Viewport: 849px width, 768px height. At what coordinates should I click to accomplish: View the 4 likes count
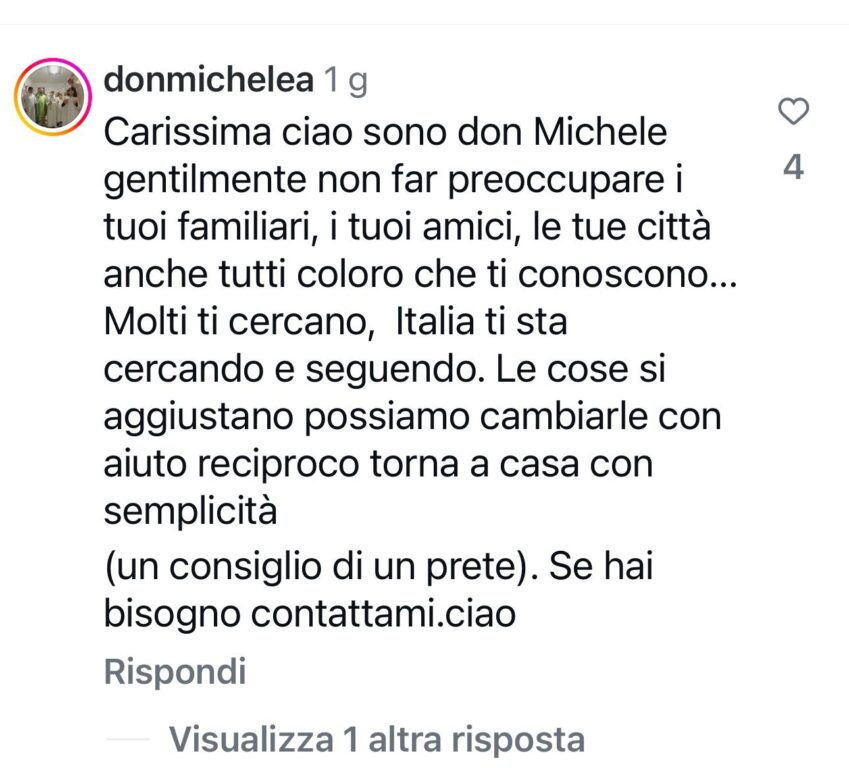point(793,167)
